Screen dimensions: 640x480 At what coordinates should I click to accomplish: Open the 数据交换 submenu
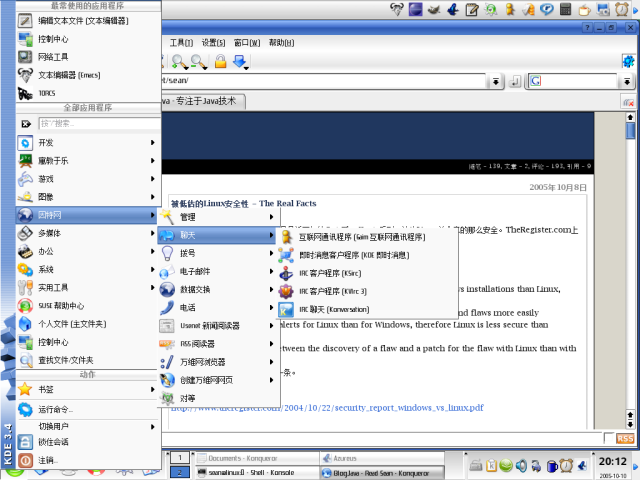(x=217, y=289)
